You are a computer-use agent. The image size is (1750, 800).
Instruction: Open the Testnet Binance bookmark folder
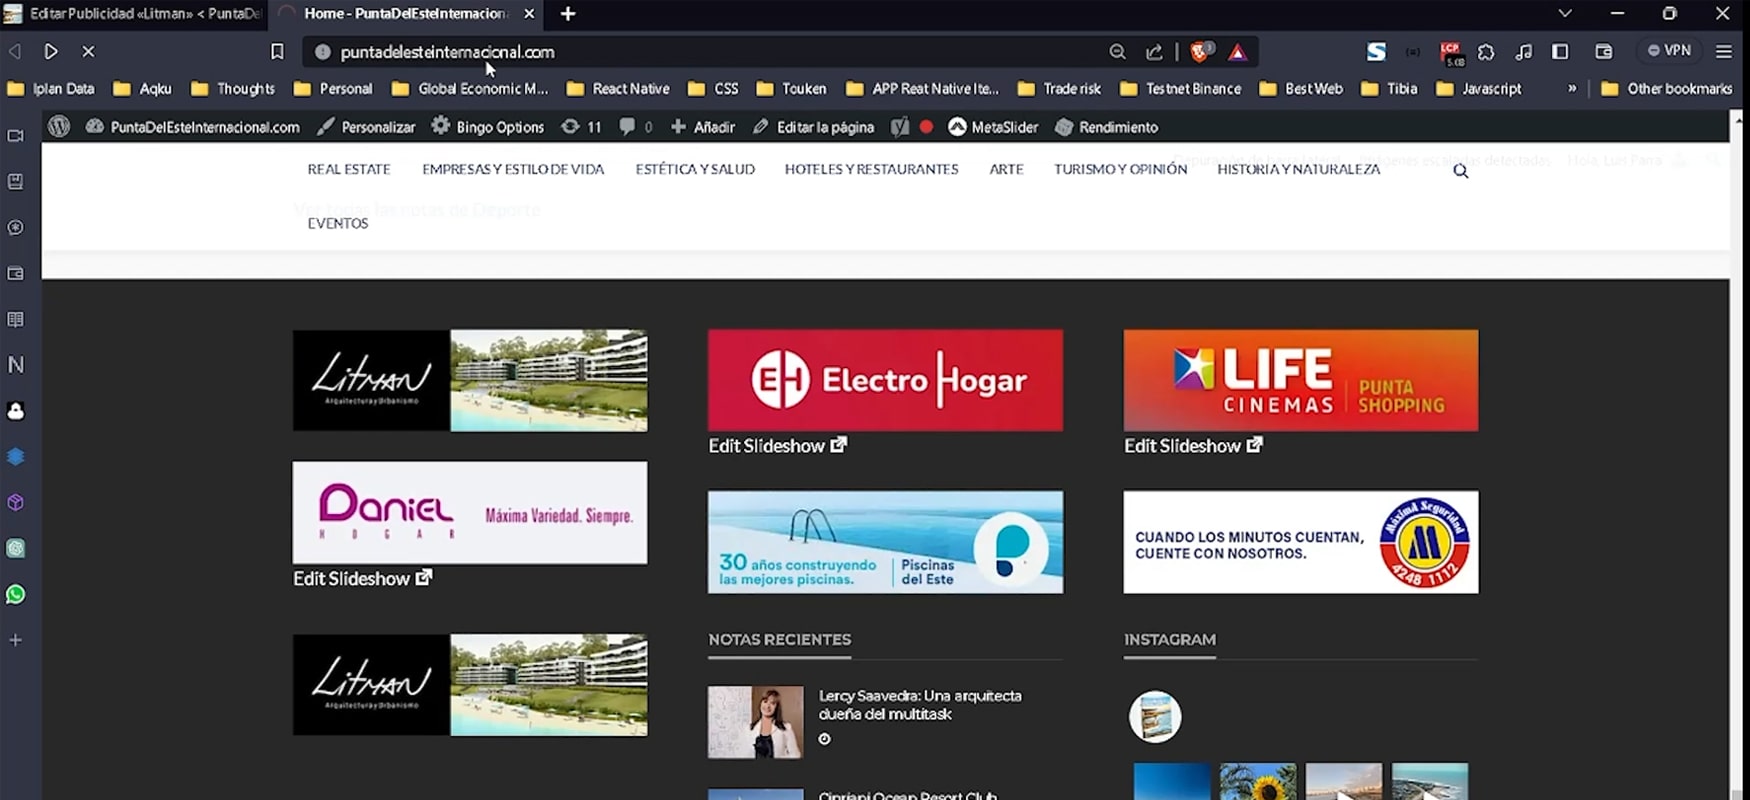click(x=1181, y=89)
